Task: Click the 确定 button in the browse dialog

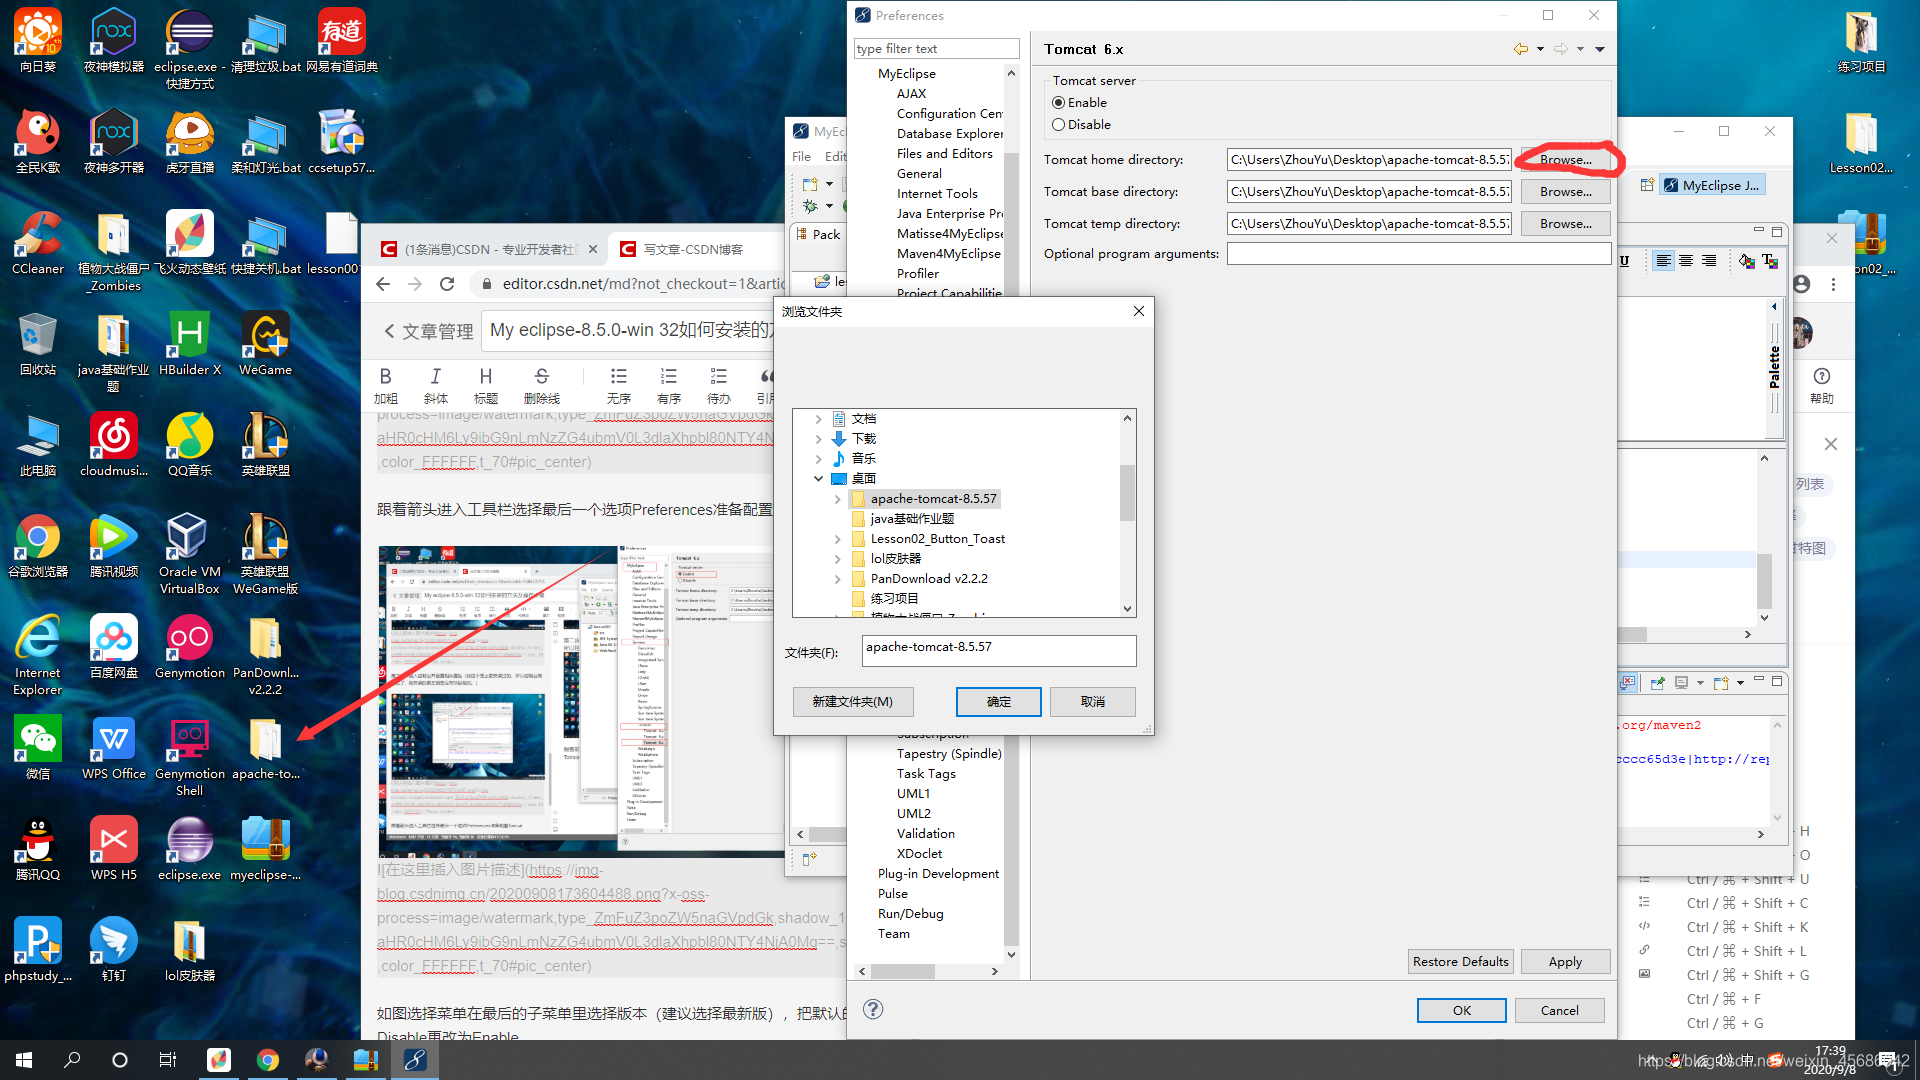Action: pyautogui.click(x=998, y=702)
